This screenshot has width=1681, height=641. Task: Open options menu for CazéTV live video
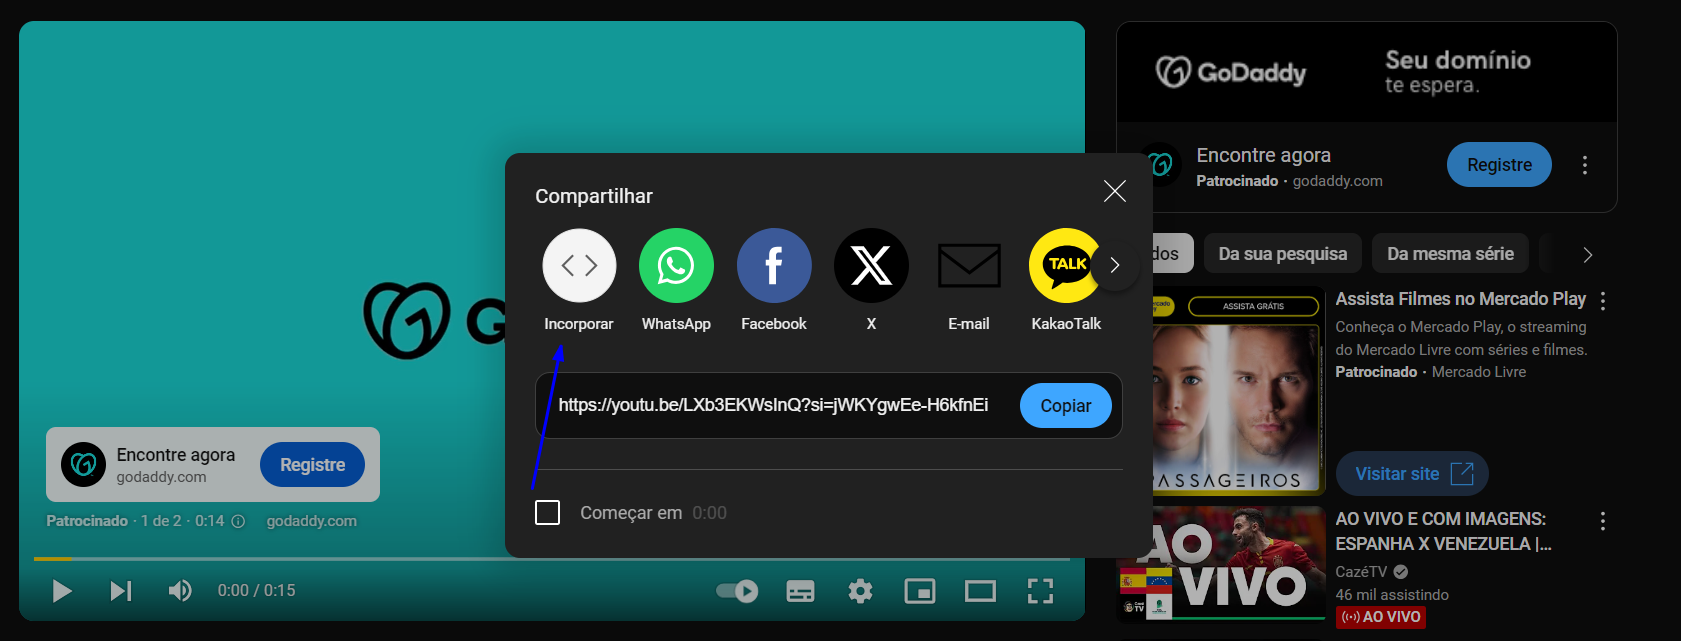[1603, 521]
